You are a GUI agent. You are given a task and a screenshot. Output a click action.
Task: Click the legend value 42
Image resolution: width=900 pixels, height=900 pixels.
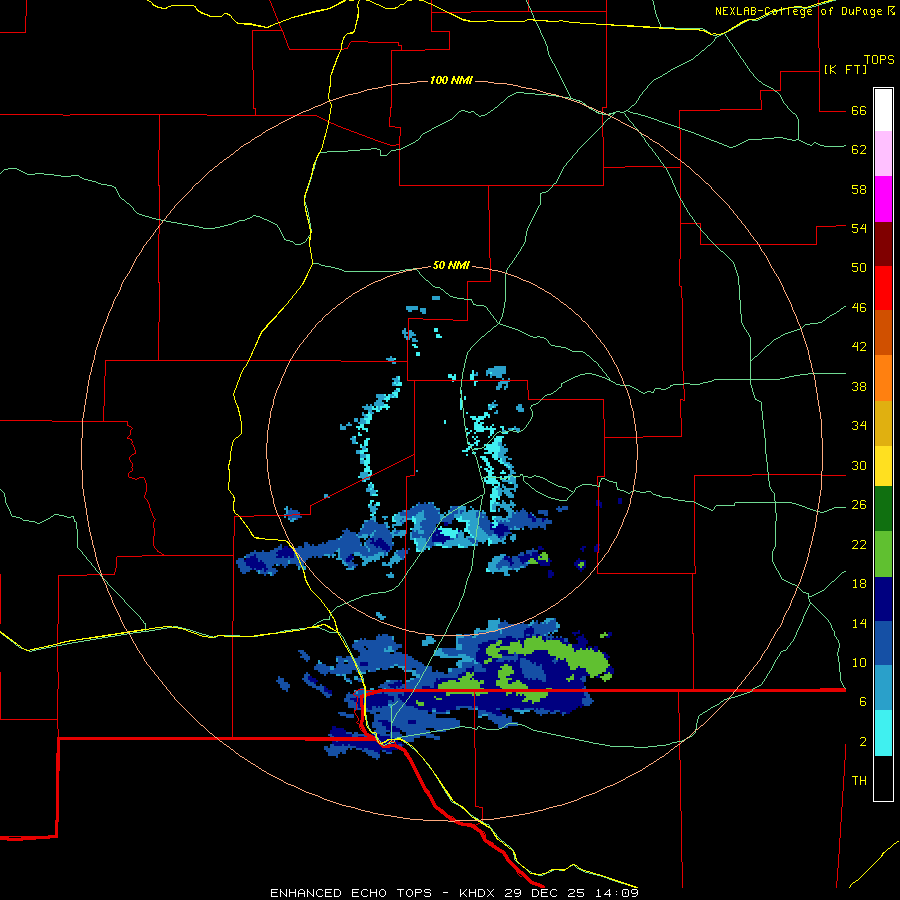tap(859, 347)
